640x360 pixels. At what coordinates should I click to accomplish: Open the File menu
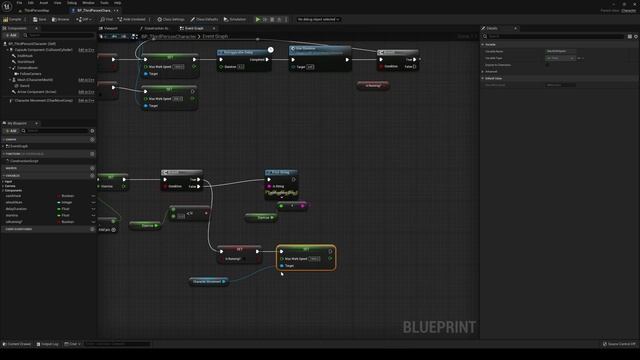pyautogui.click(x=19, y=3)
